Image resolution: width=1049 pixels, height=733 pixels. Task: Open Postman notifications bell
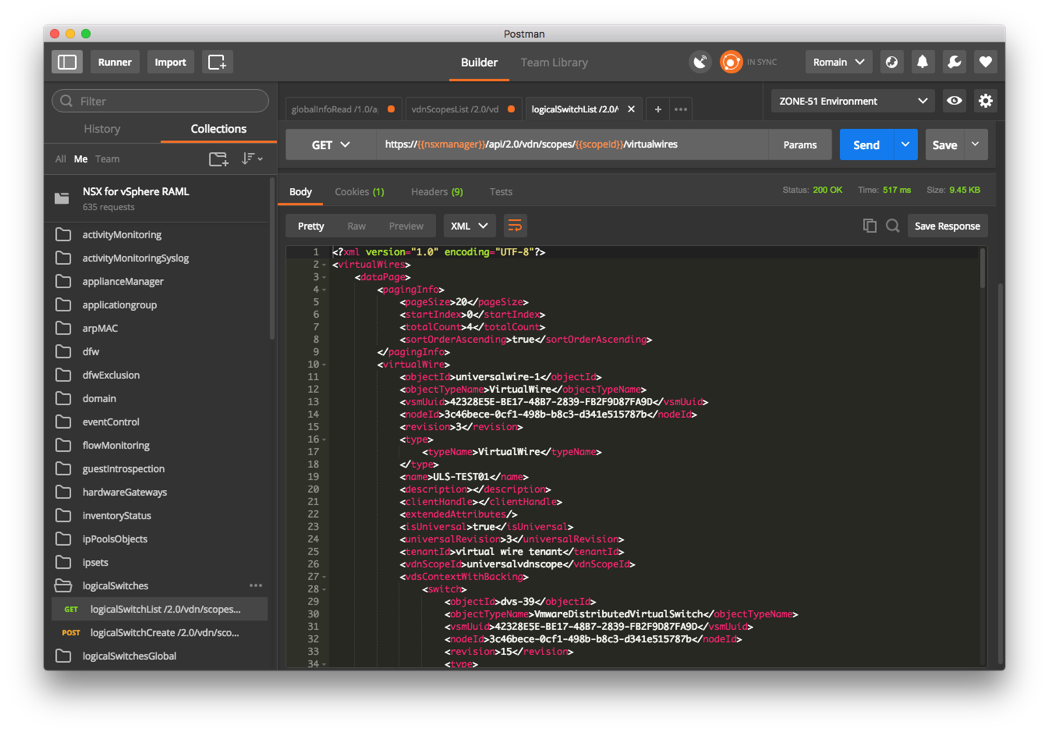click(921, 61)
